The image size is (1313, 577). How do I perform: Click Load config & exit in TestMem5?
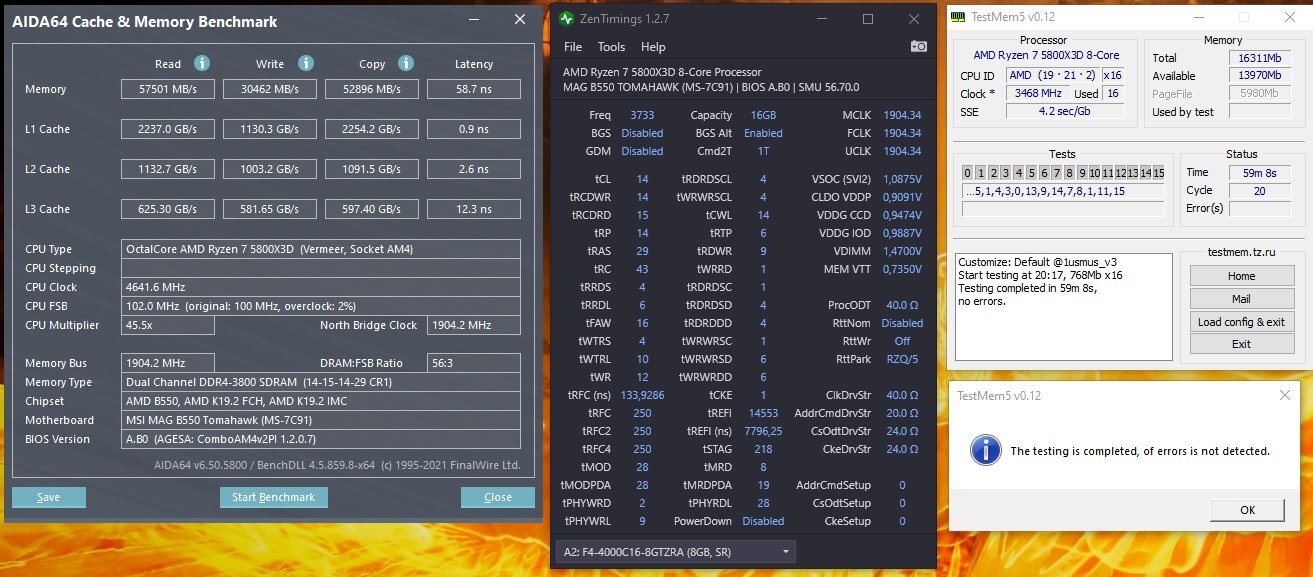click(x=1241, y=322)
